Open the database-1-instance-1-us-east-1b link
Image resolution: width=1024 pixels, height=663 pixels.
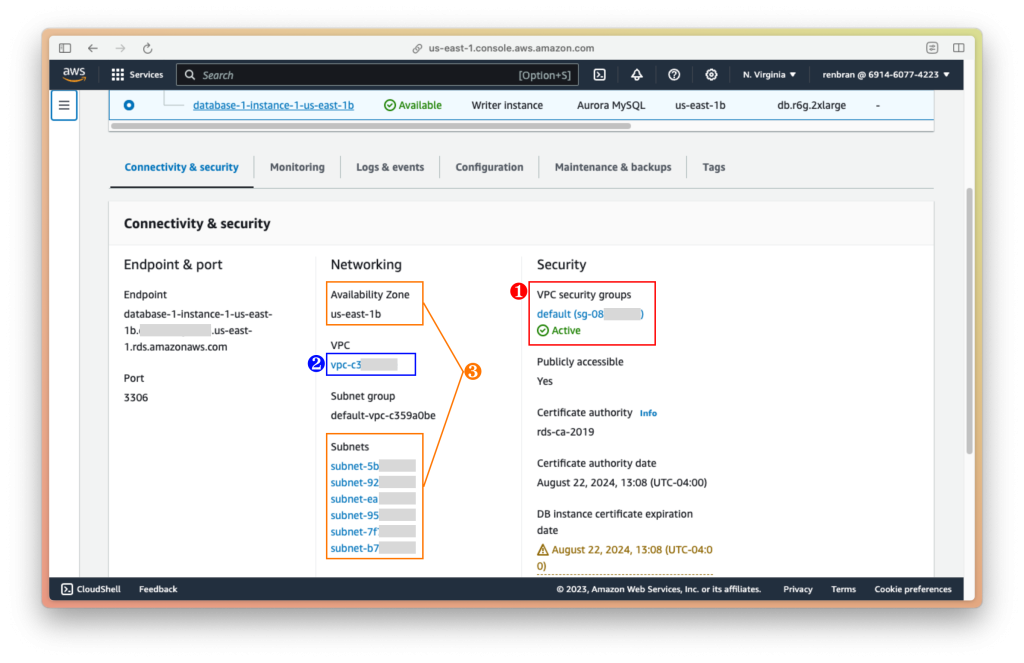point(273,105)
